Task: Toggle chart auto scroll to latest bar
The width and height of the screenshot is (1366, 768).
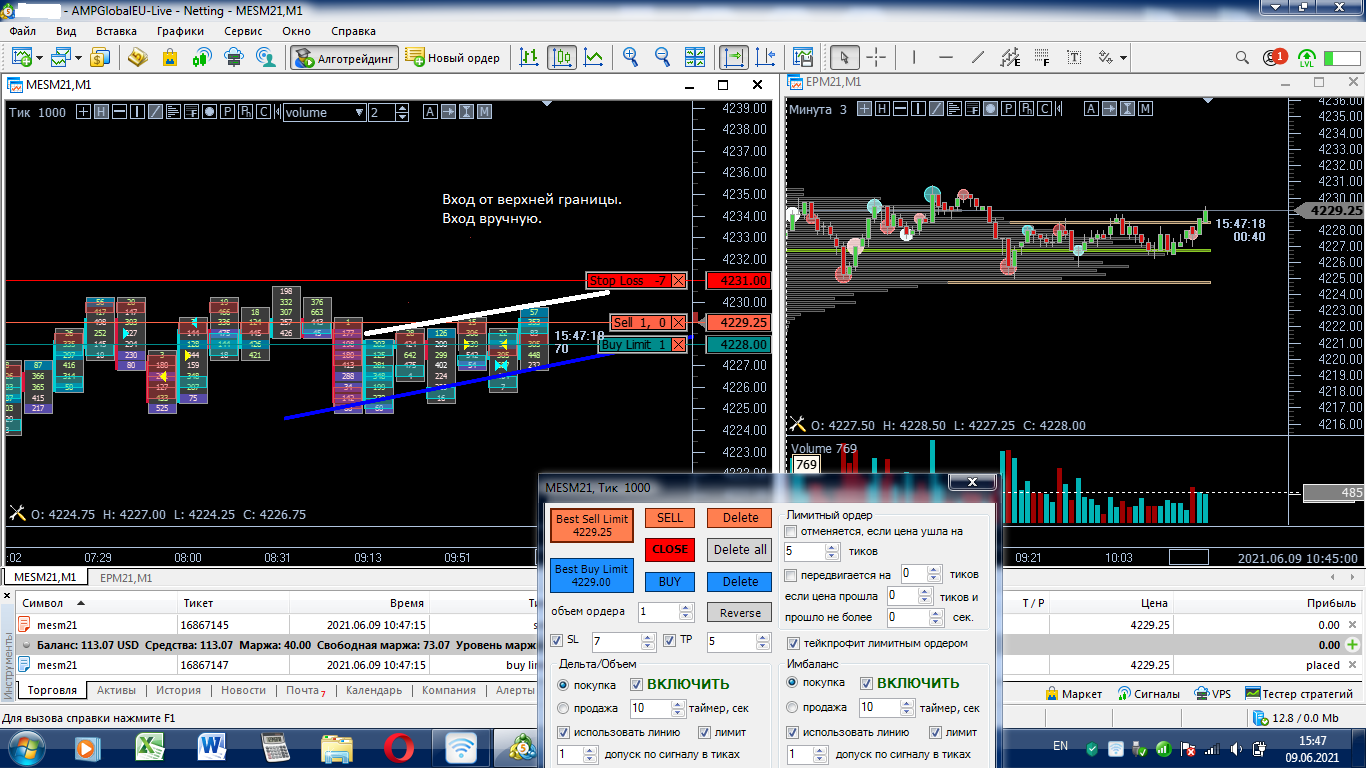Action: [734, 57]
